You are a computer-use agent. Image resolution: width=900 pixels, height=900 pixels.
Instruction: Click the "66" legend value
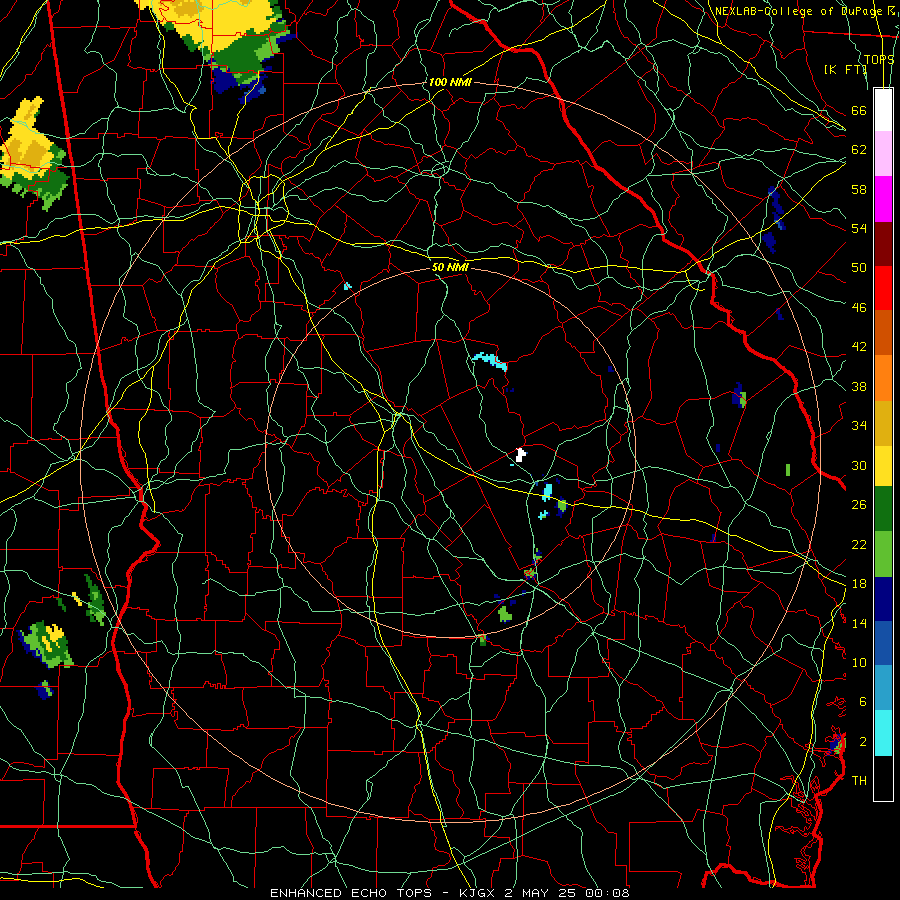tap(859, 110)
